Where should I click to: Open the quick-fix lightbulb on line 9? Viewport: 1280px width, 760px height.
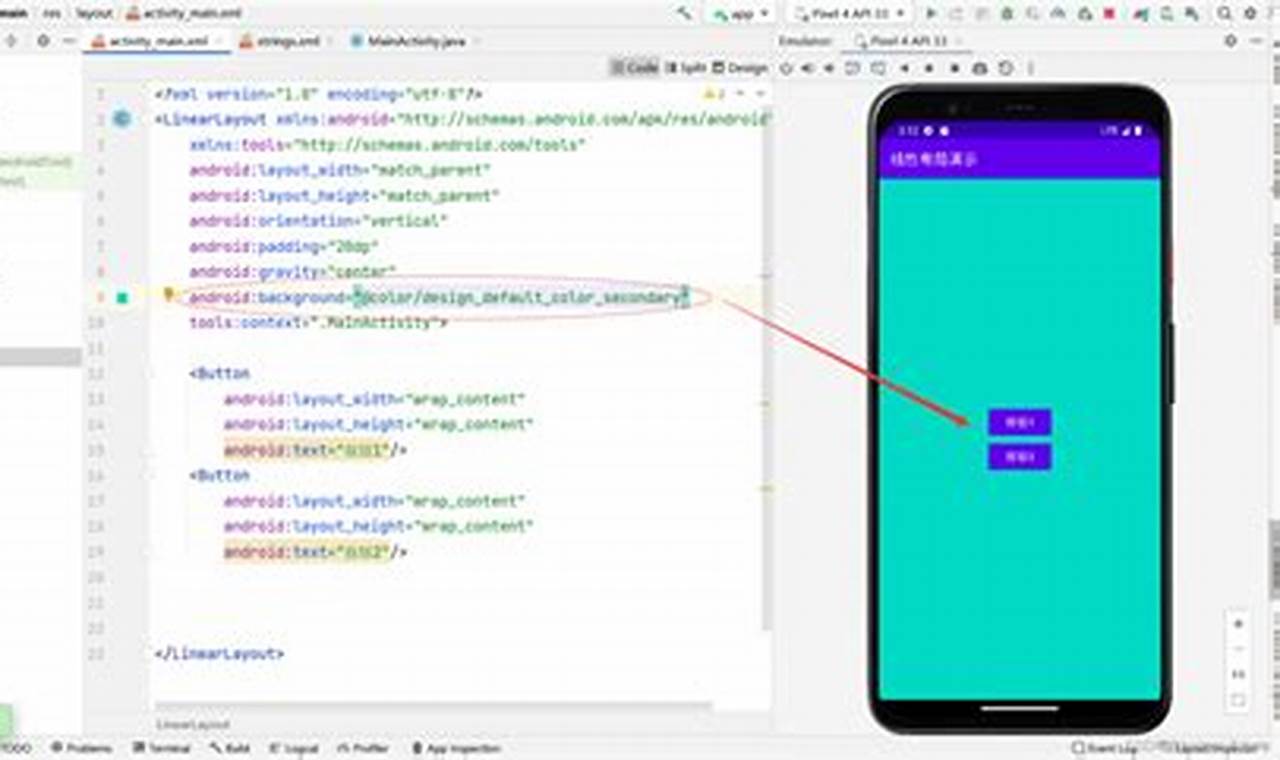pos(168,294)
